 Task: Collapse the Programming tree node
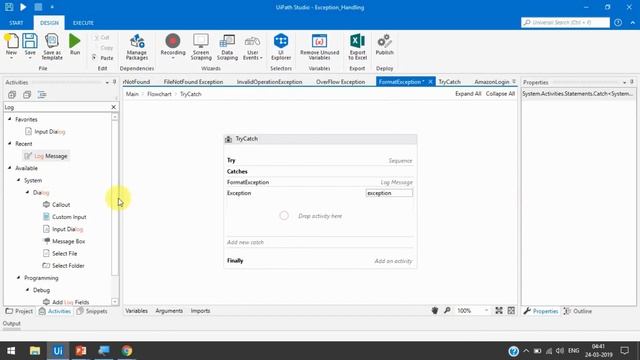[19, 278]
